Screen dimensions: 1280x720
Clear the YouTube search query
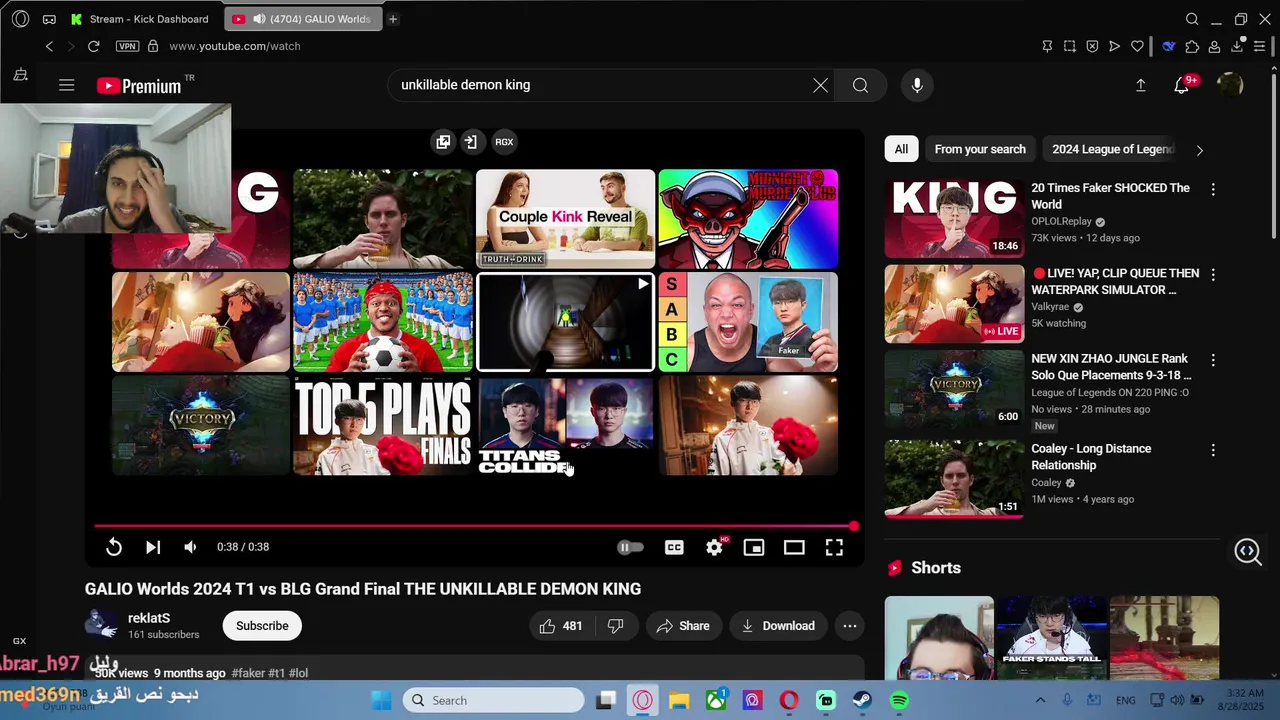(x=820, y=85)
